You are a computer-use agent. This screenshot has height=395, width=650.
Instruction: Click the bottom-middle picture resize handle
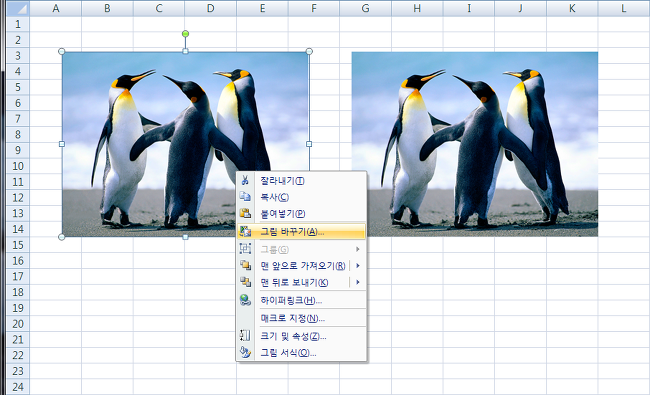click(185, 237)
